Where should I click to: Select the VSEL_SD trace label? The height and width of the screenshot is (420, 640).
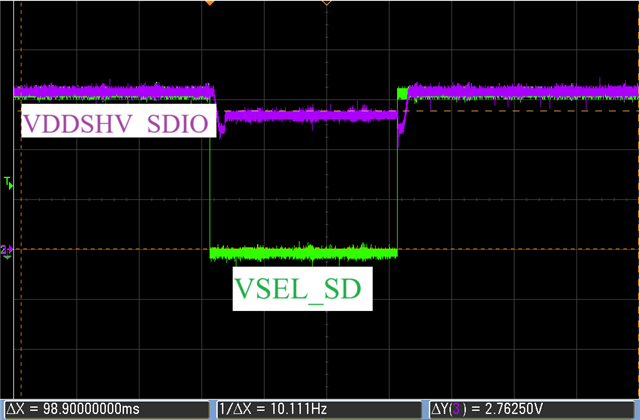click(x=302, y=289)
